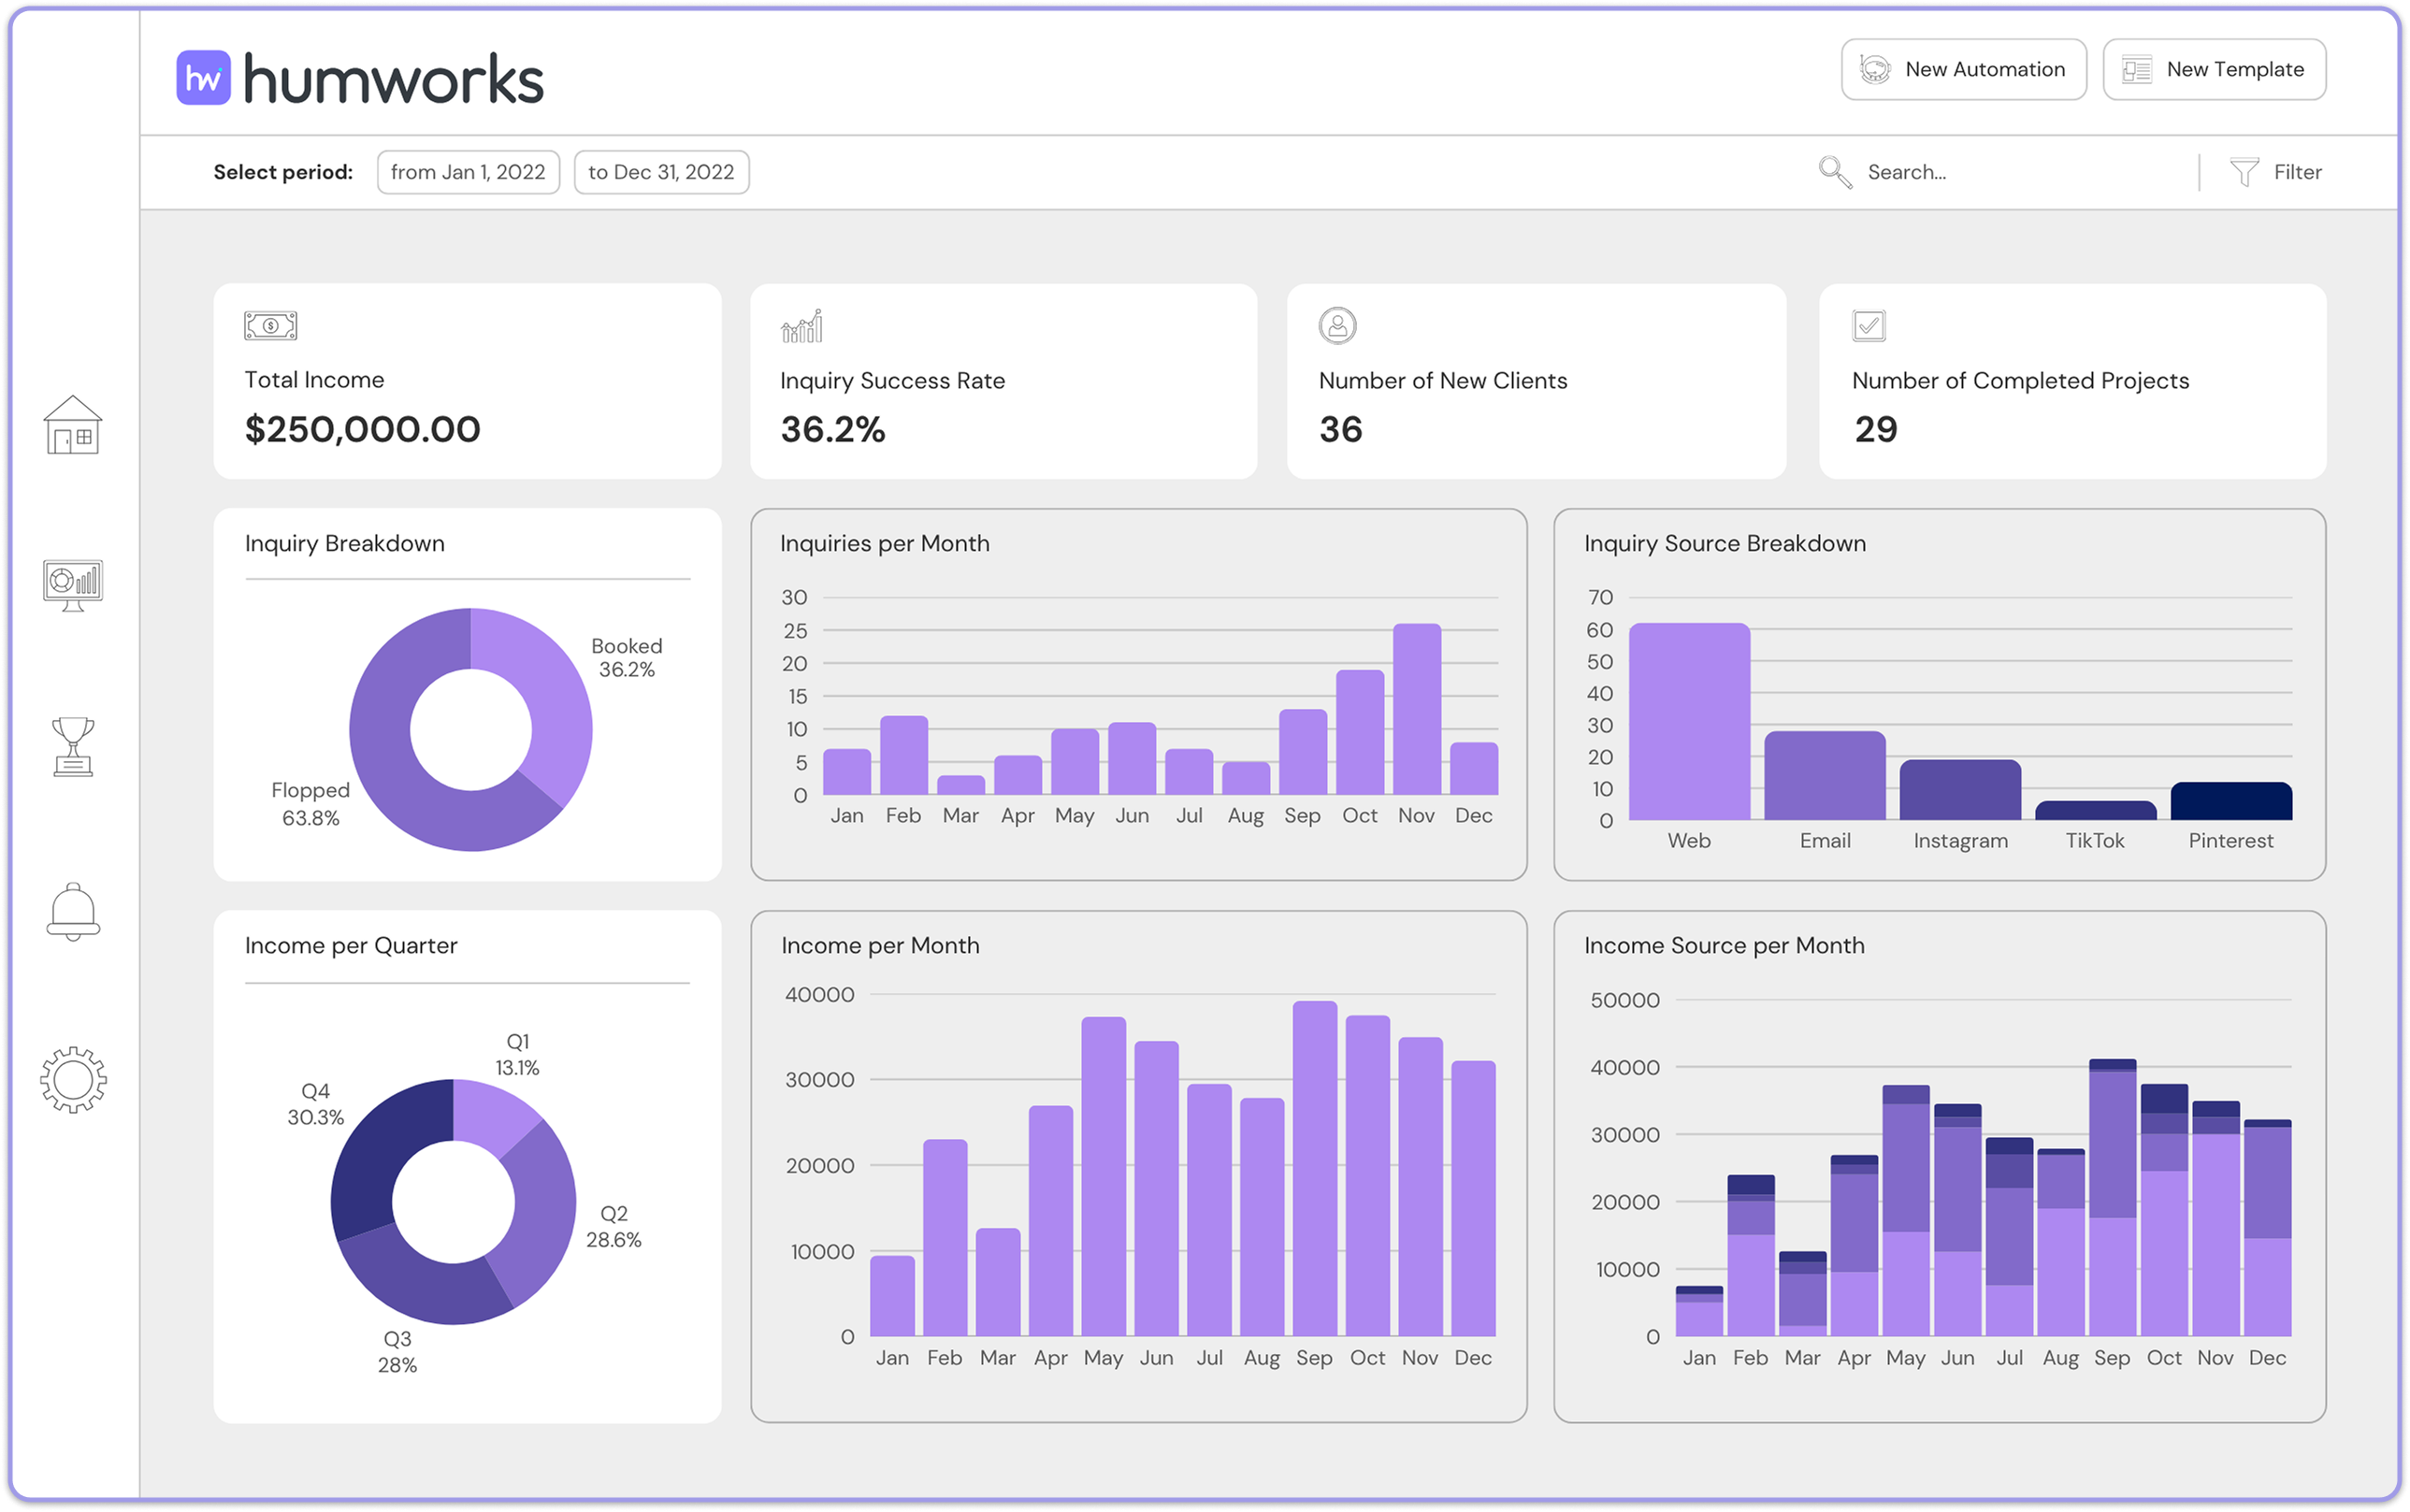Screen dimensions: 2410x1512
Task: Open the analytics dashboard monitor icon
Action: pyautogui.click(x=73, y=584)
